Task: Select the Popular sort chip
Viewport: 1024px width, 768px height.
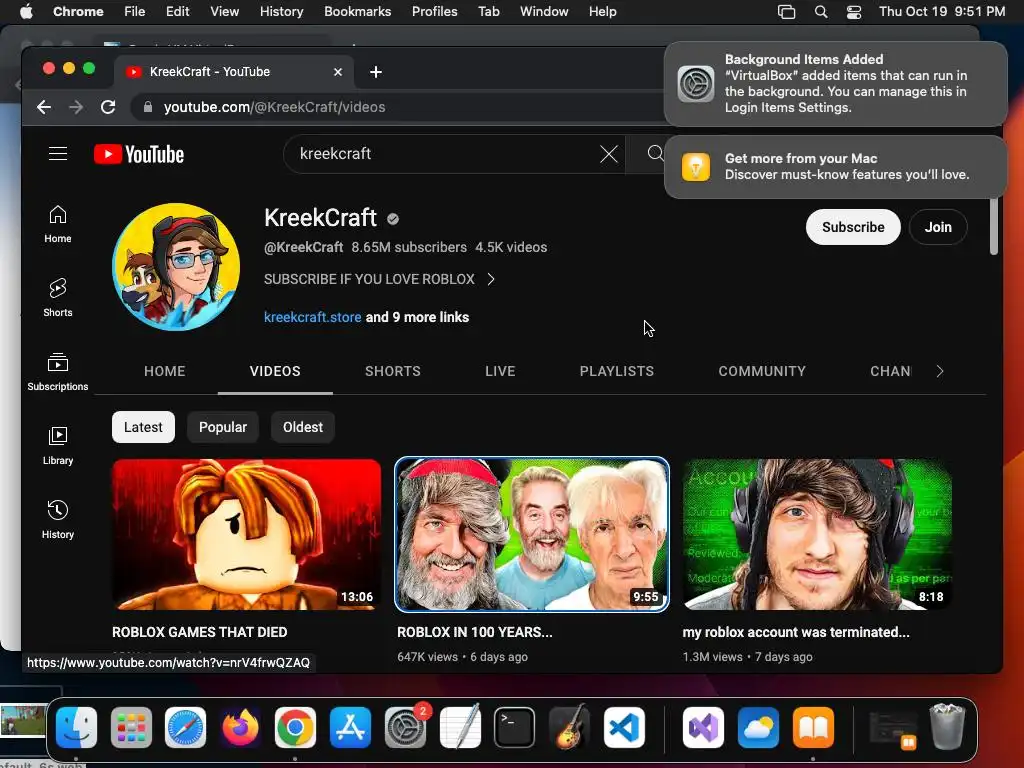Action: (223, 427)
